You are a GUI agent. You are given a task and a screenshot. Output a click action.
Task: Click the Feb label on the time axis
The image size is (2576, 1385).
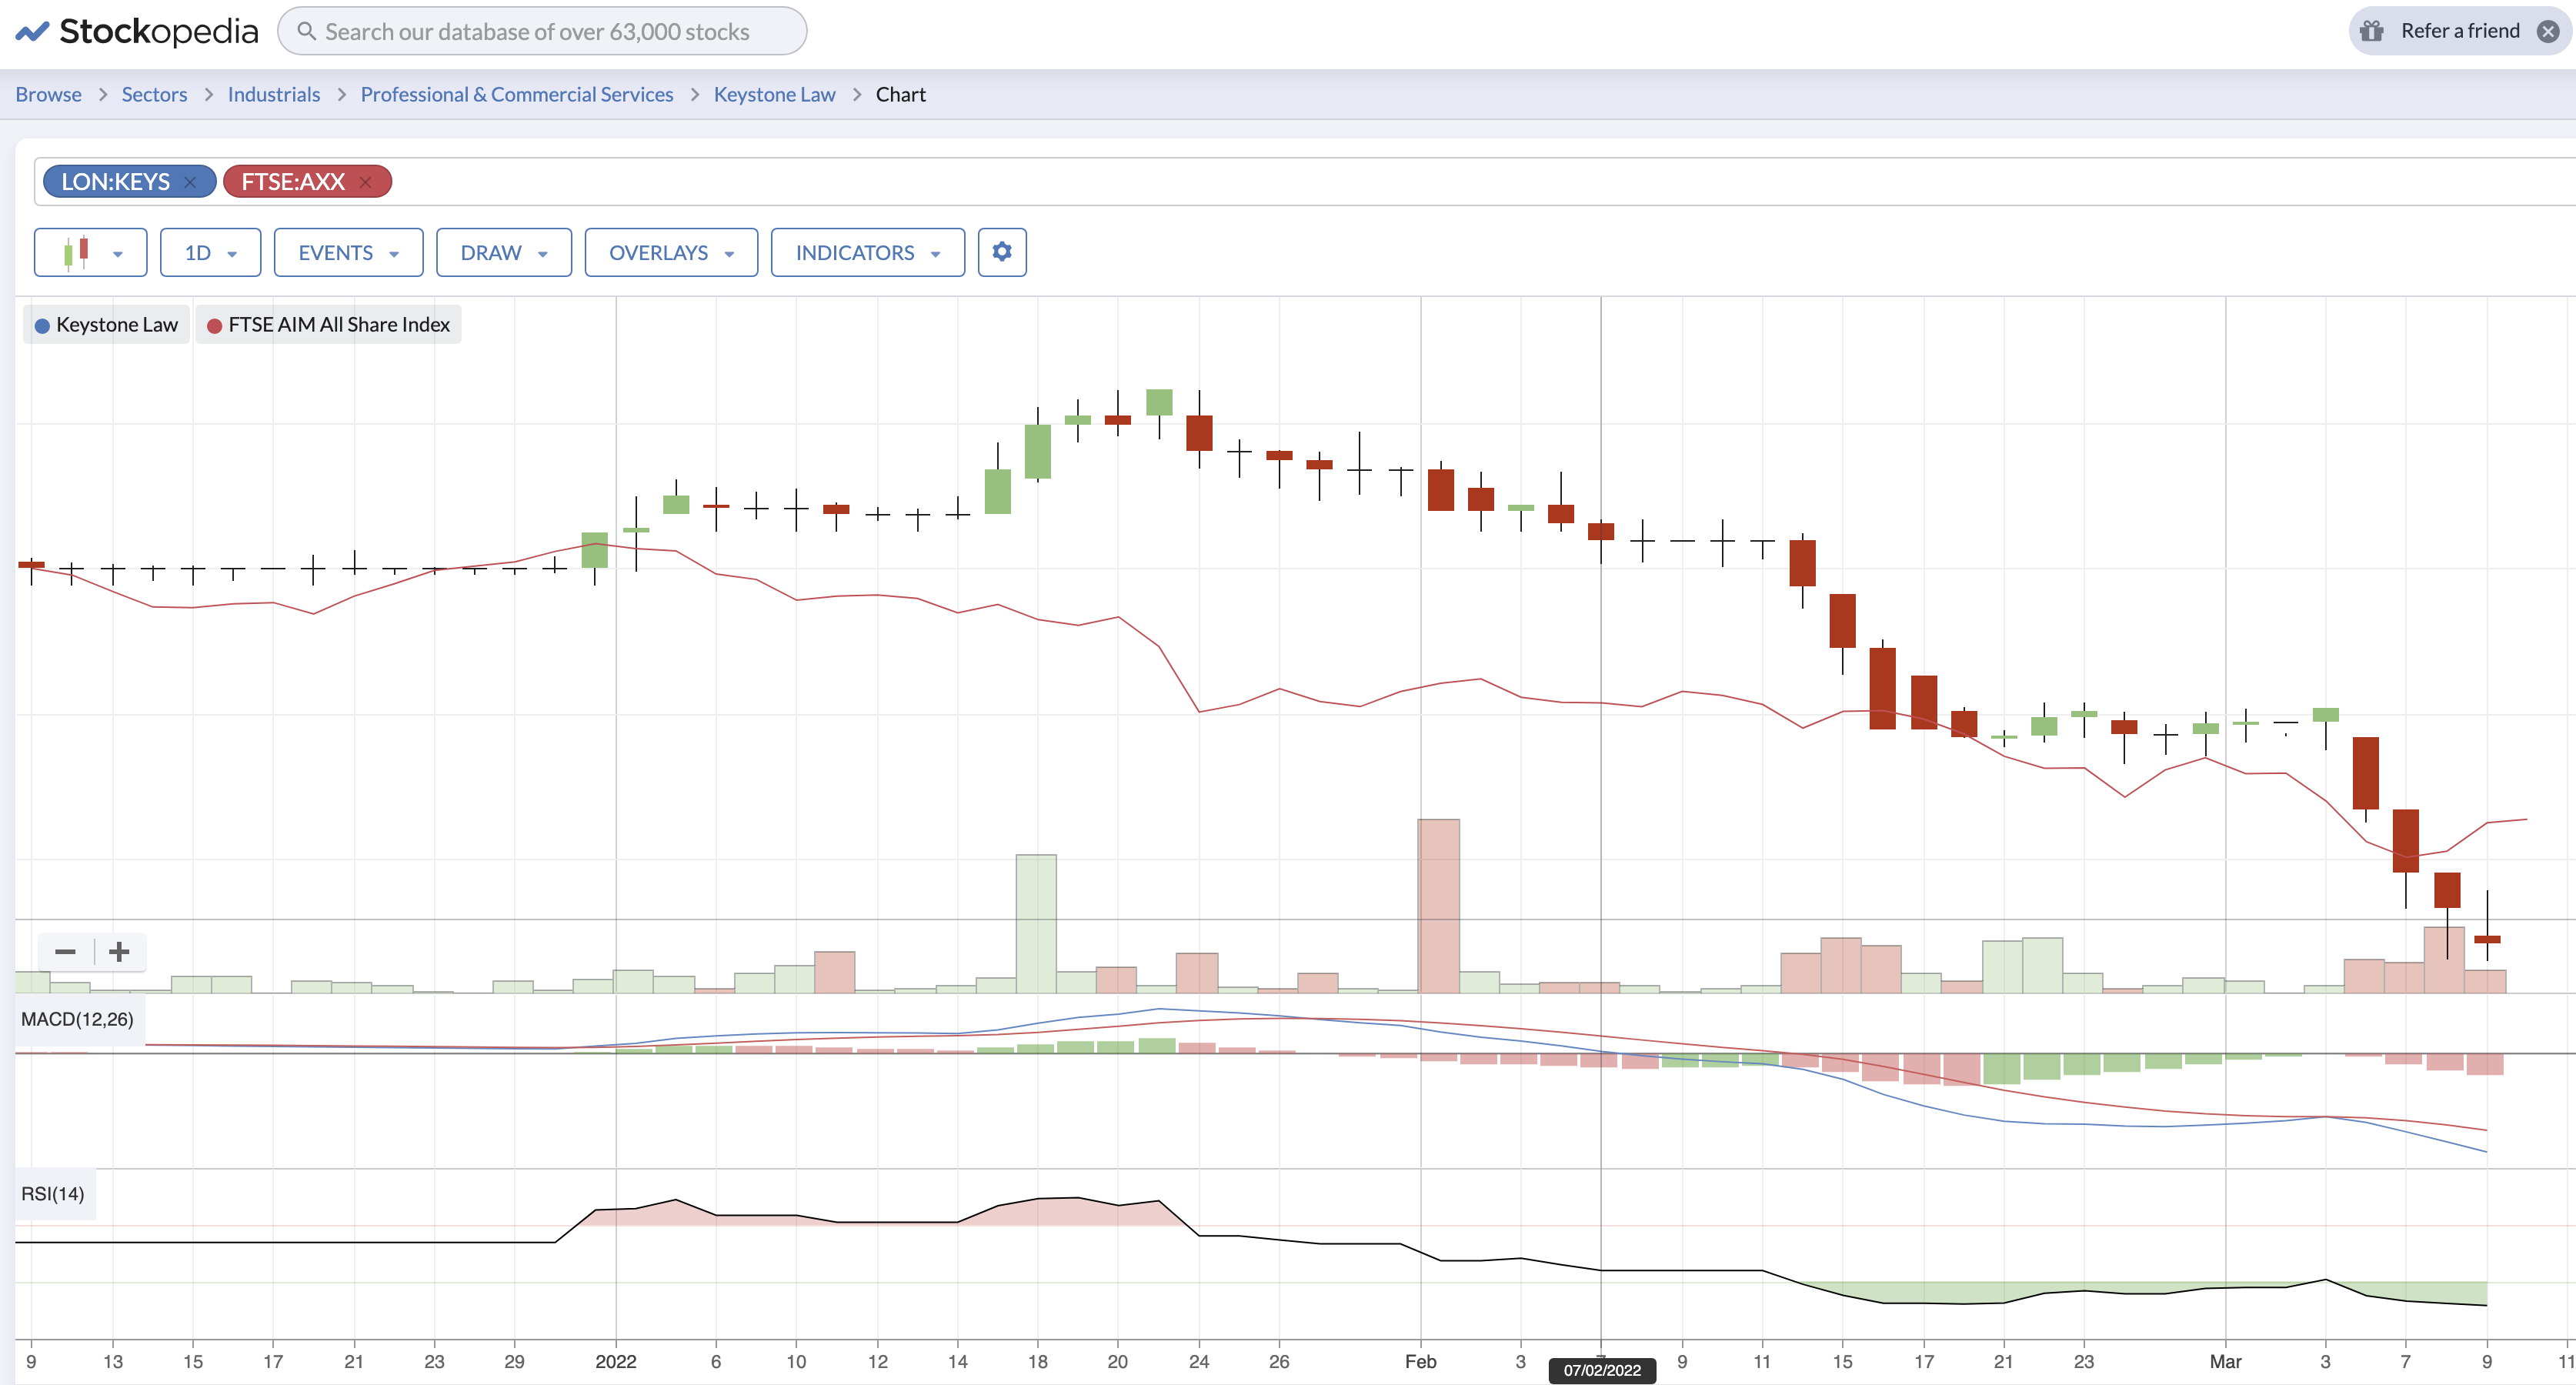click(1420, 1361)
